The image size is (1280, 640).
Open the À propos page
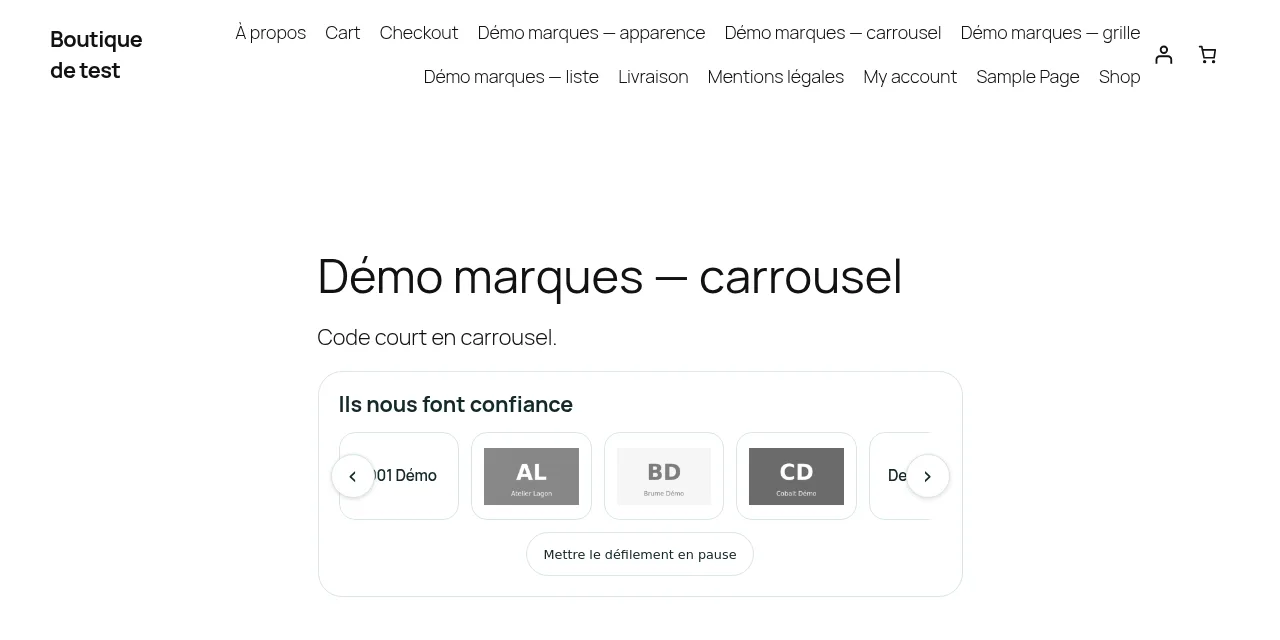[271, 33]
